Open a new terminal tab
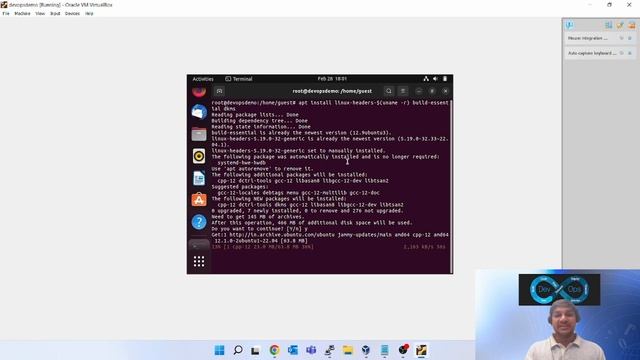 tap(219, 91)
